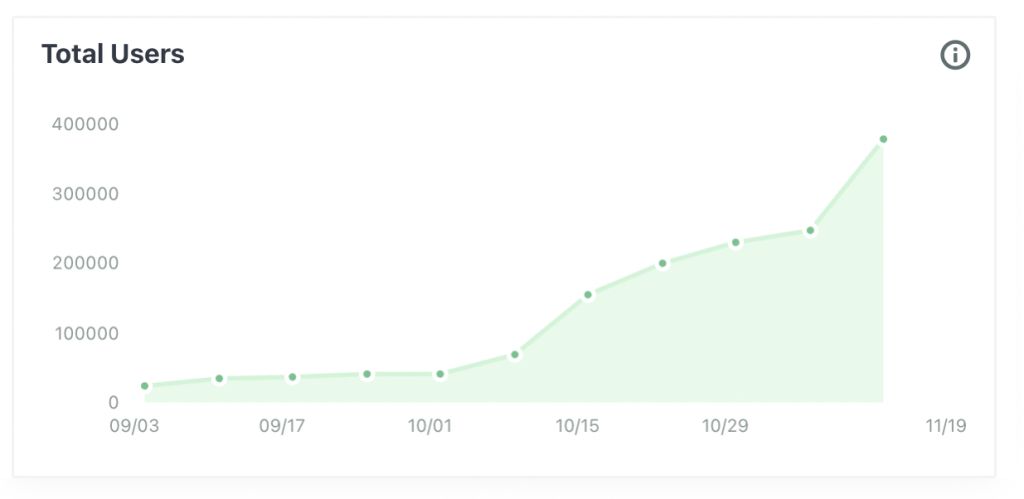Select the data point between 09/03 and 09/17
1024x499 pixels.
[220, 379]
